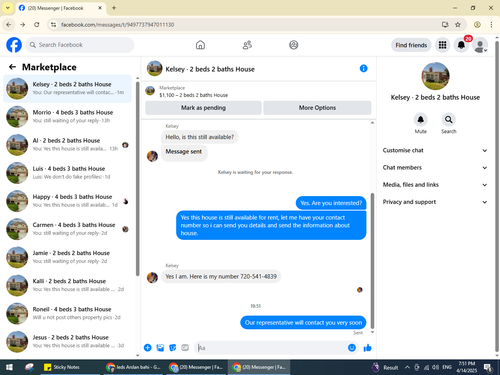Click the message with number 720-541-4839
Viewport: 500px width, 375px height.
point(221,276)
